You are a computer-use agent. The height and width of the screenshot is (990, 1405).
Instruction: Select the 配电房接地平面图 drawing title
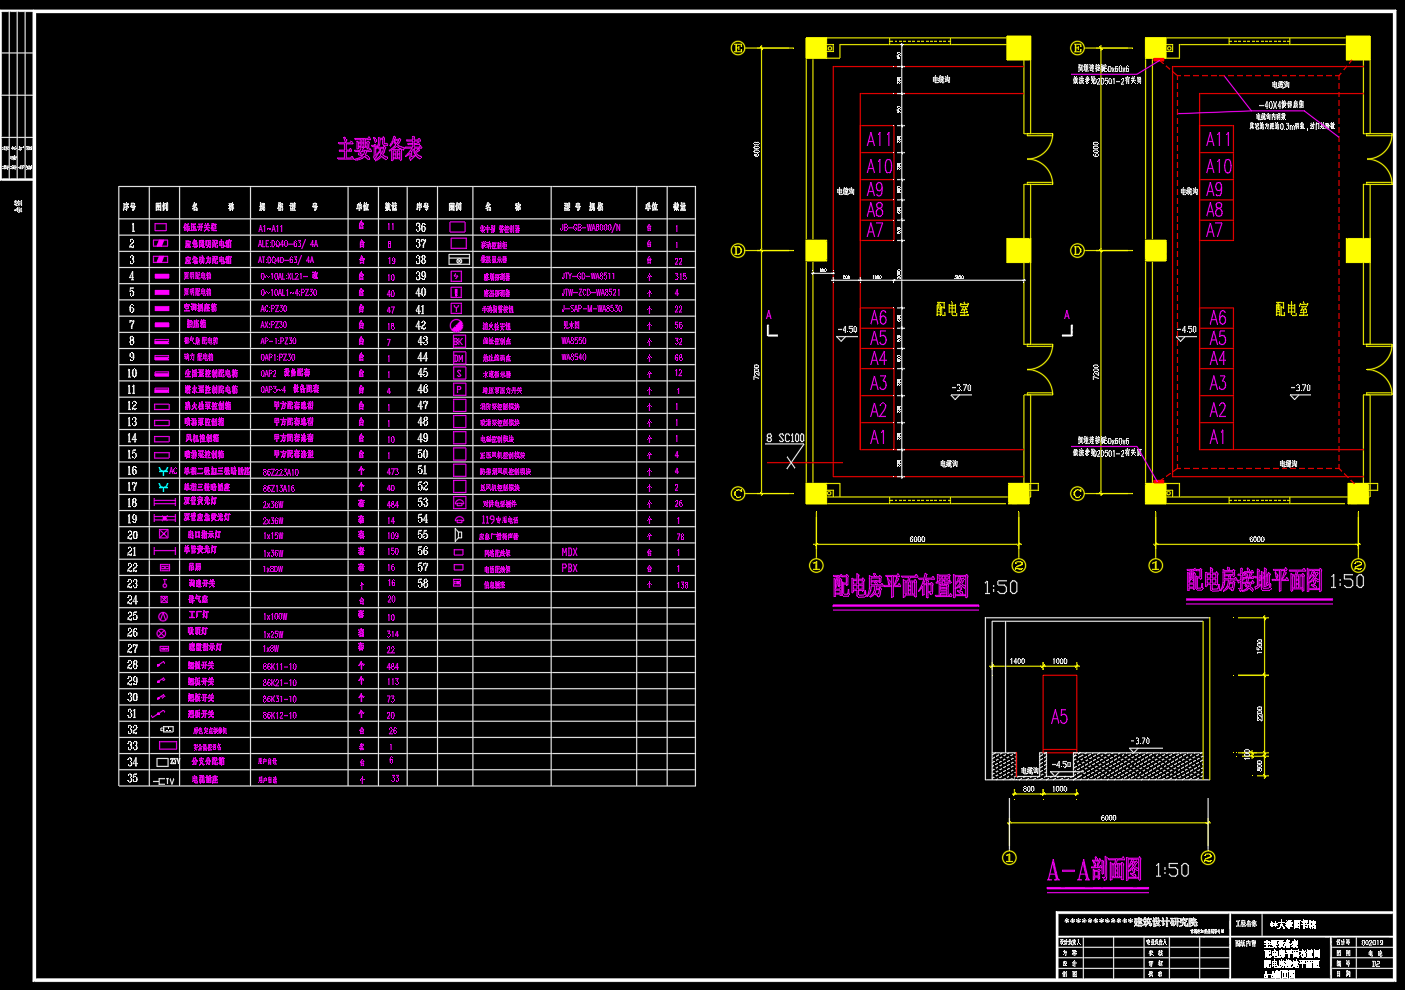[x=1254, y=581]
